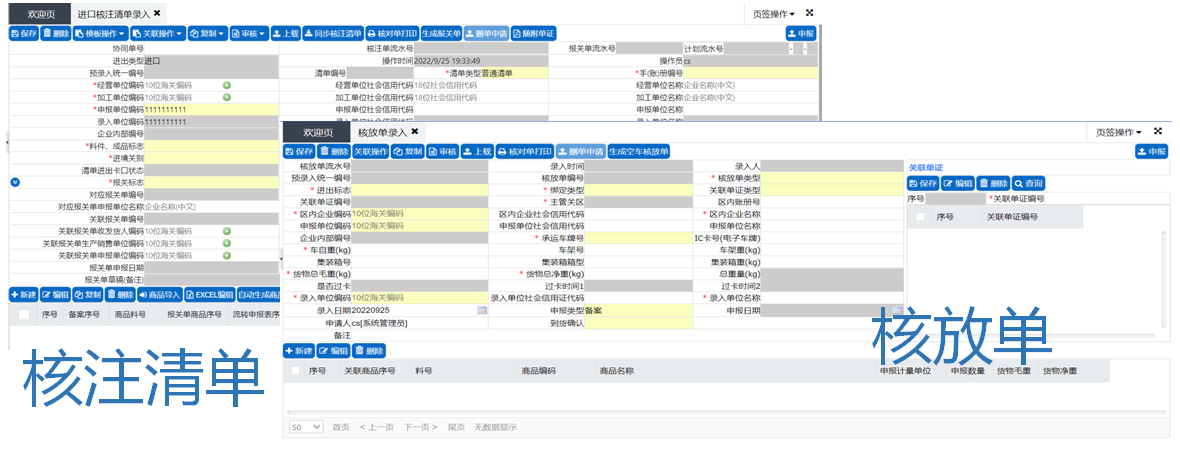Click fullscreen icon beside 页签操作 in 核放单 window
Screen dimensions: 1180x450
click(x=1158, y=131)
